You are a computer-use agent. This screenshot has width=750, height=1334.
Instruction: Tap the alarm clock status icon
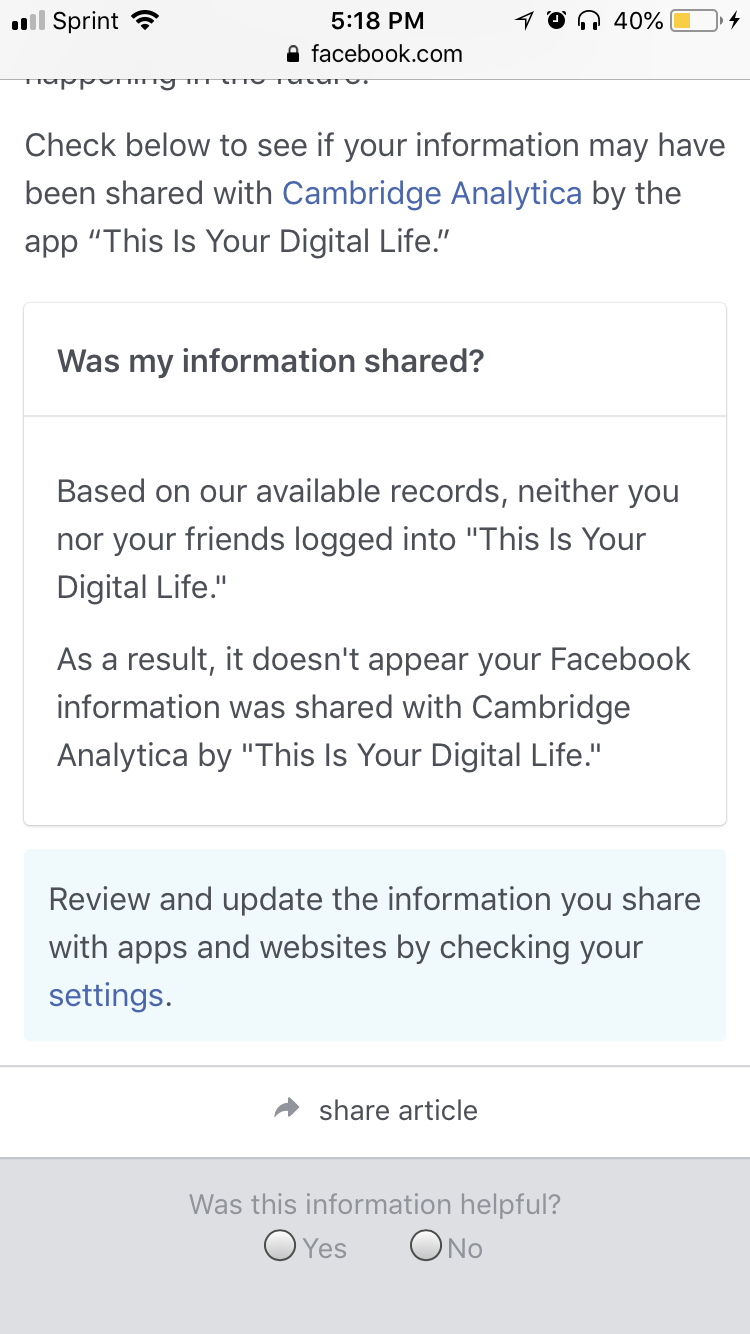click(556, 20)
